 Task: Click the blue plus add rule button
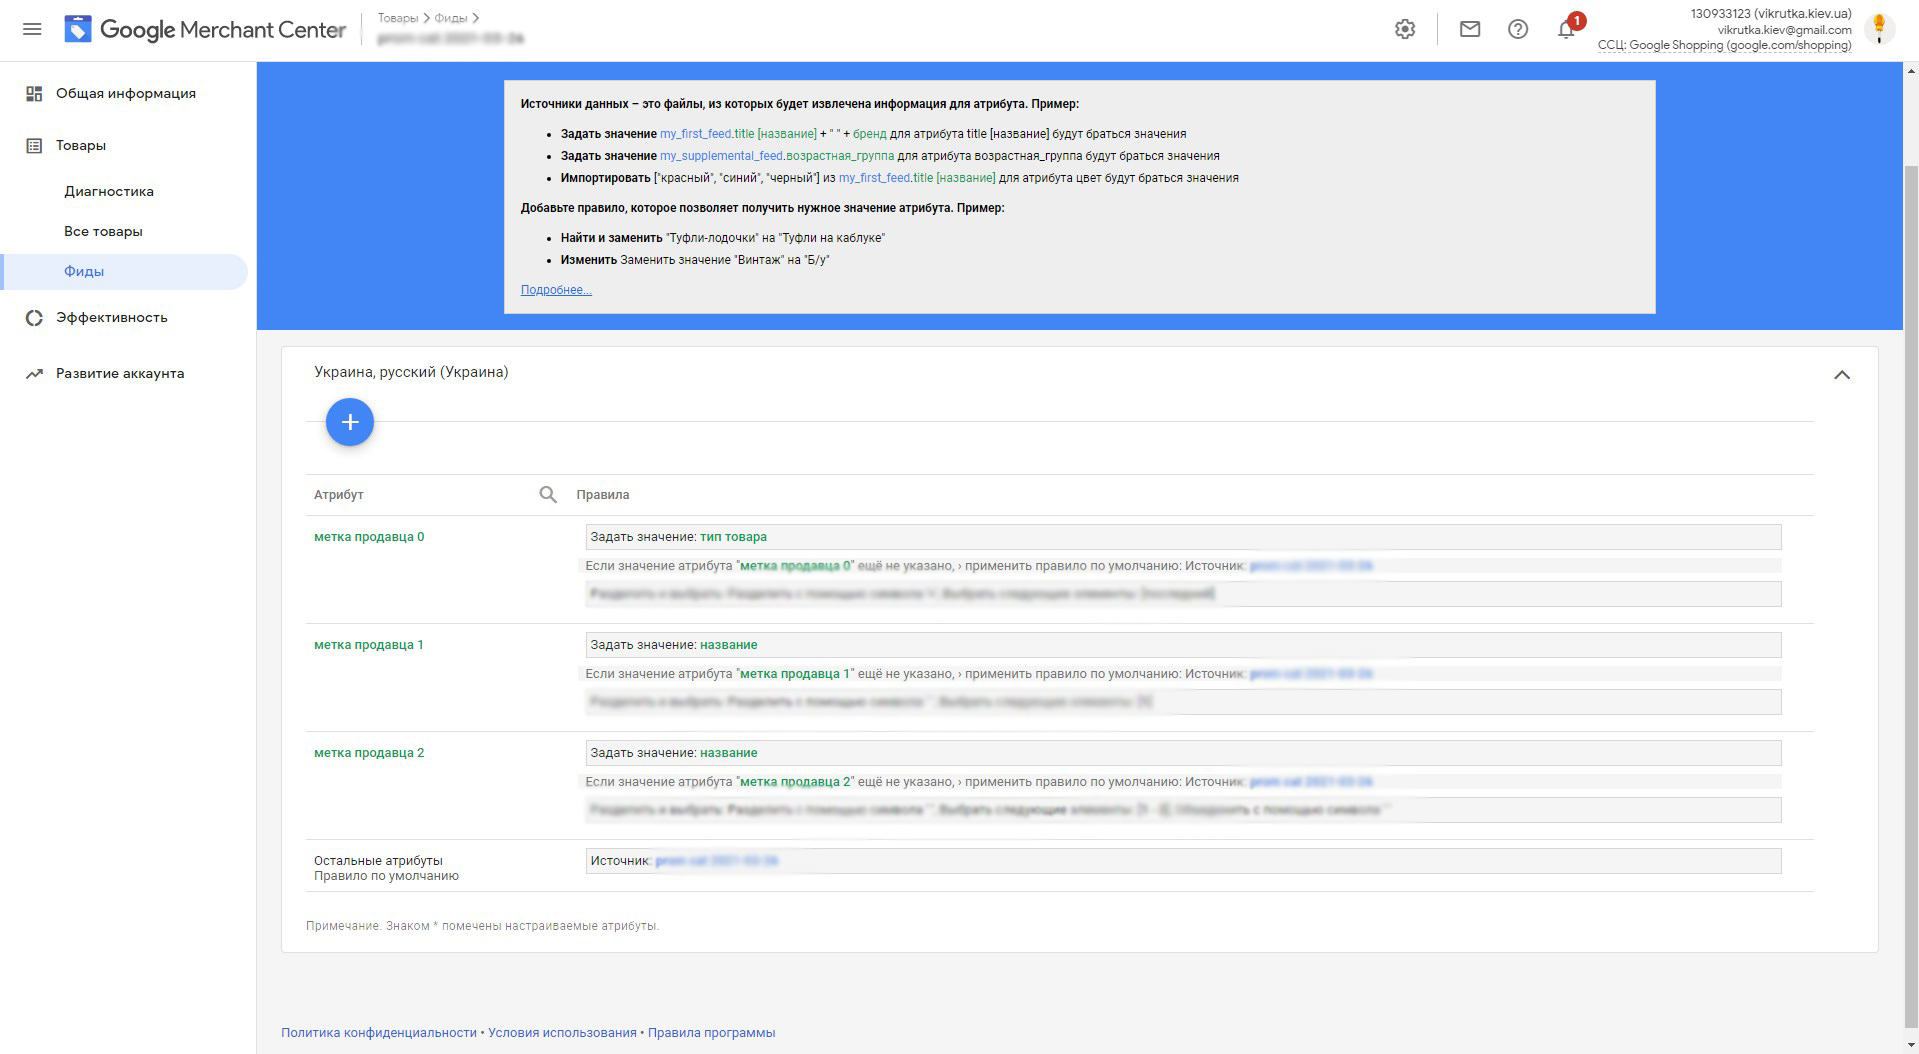[350, 422]
